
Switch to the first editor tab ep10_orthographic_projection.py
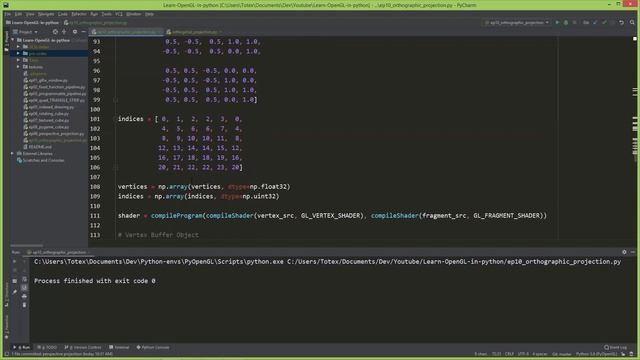tap(127, 32)
